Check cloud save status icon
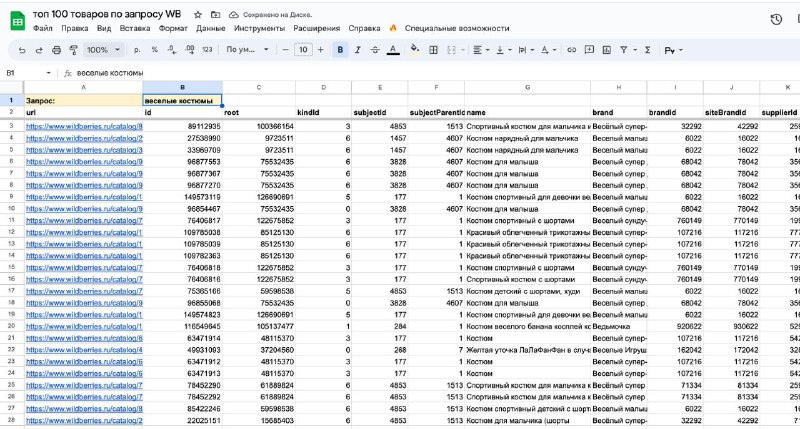Screen dimensions: 800x429 coord(234,15)
